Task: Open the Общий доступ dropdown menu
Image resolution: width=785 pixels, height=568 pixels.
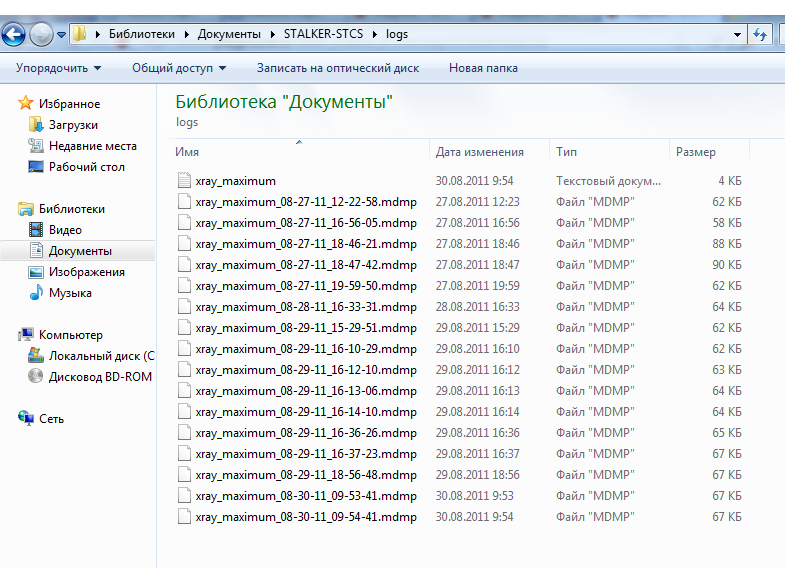Action: click(179, 68)
